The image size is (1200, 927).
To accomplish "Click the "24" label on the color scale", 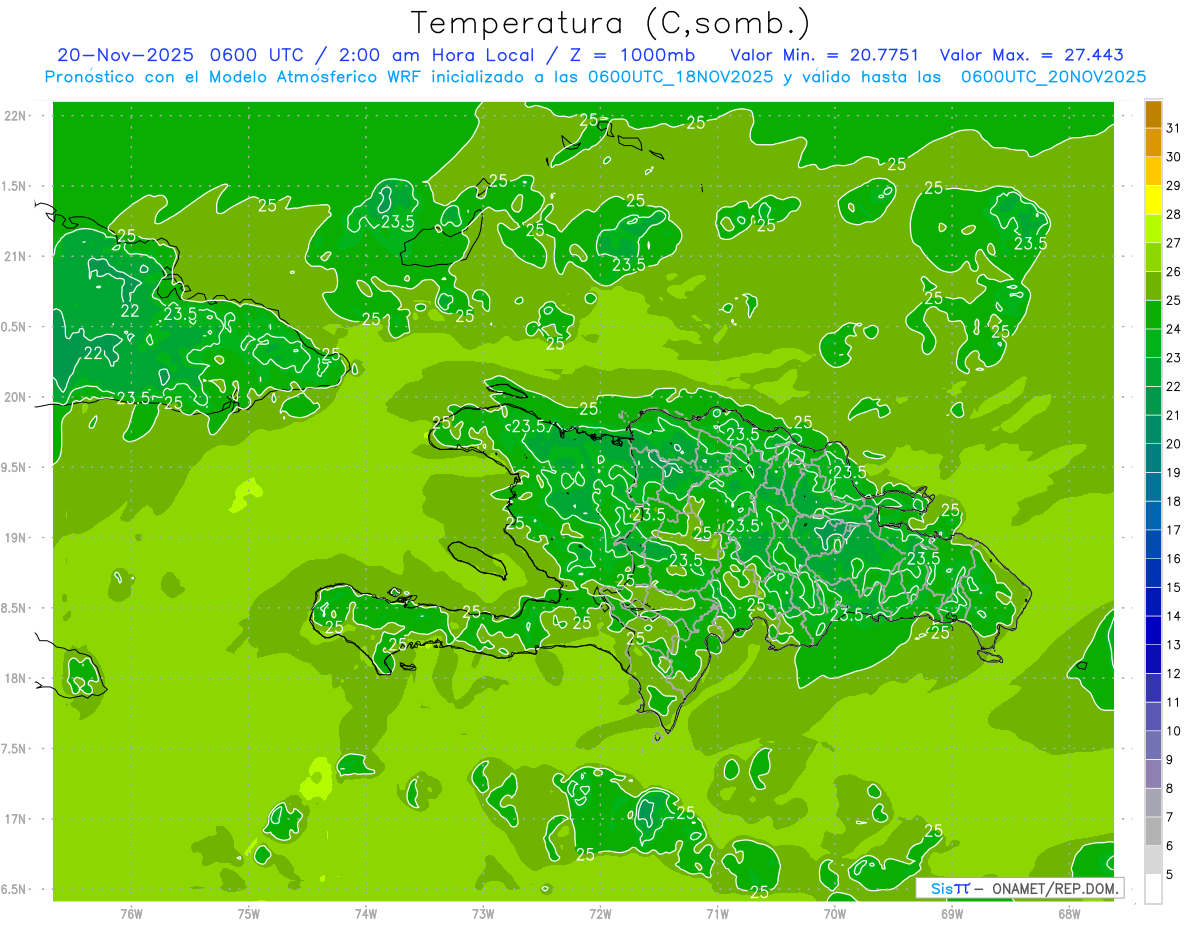I will pos(1174,329).
